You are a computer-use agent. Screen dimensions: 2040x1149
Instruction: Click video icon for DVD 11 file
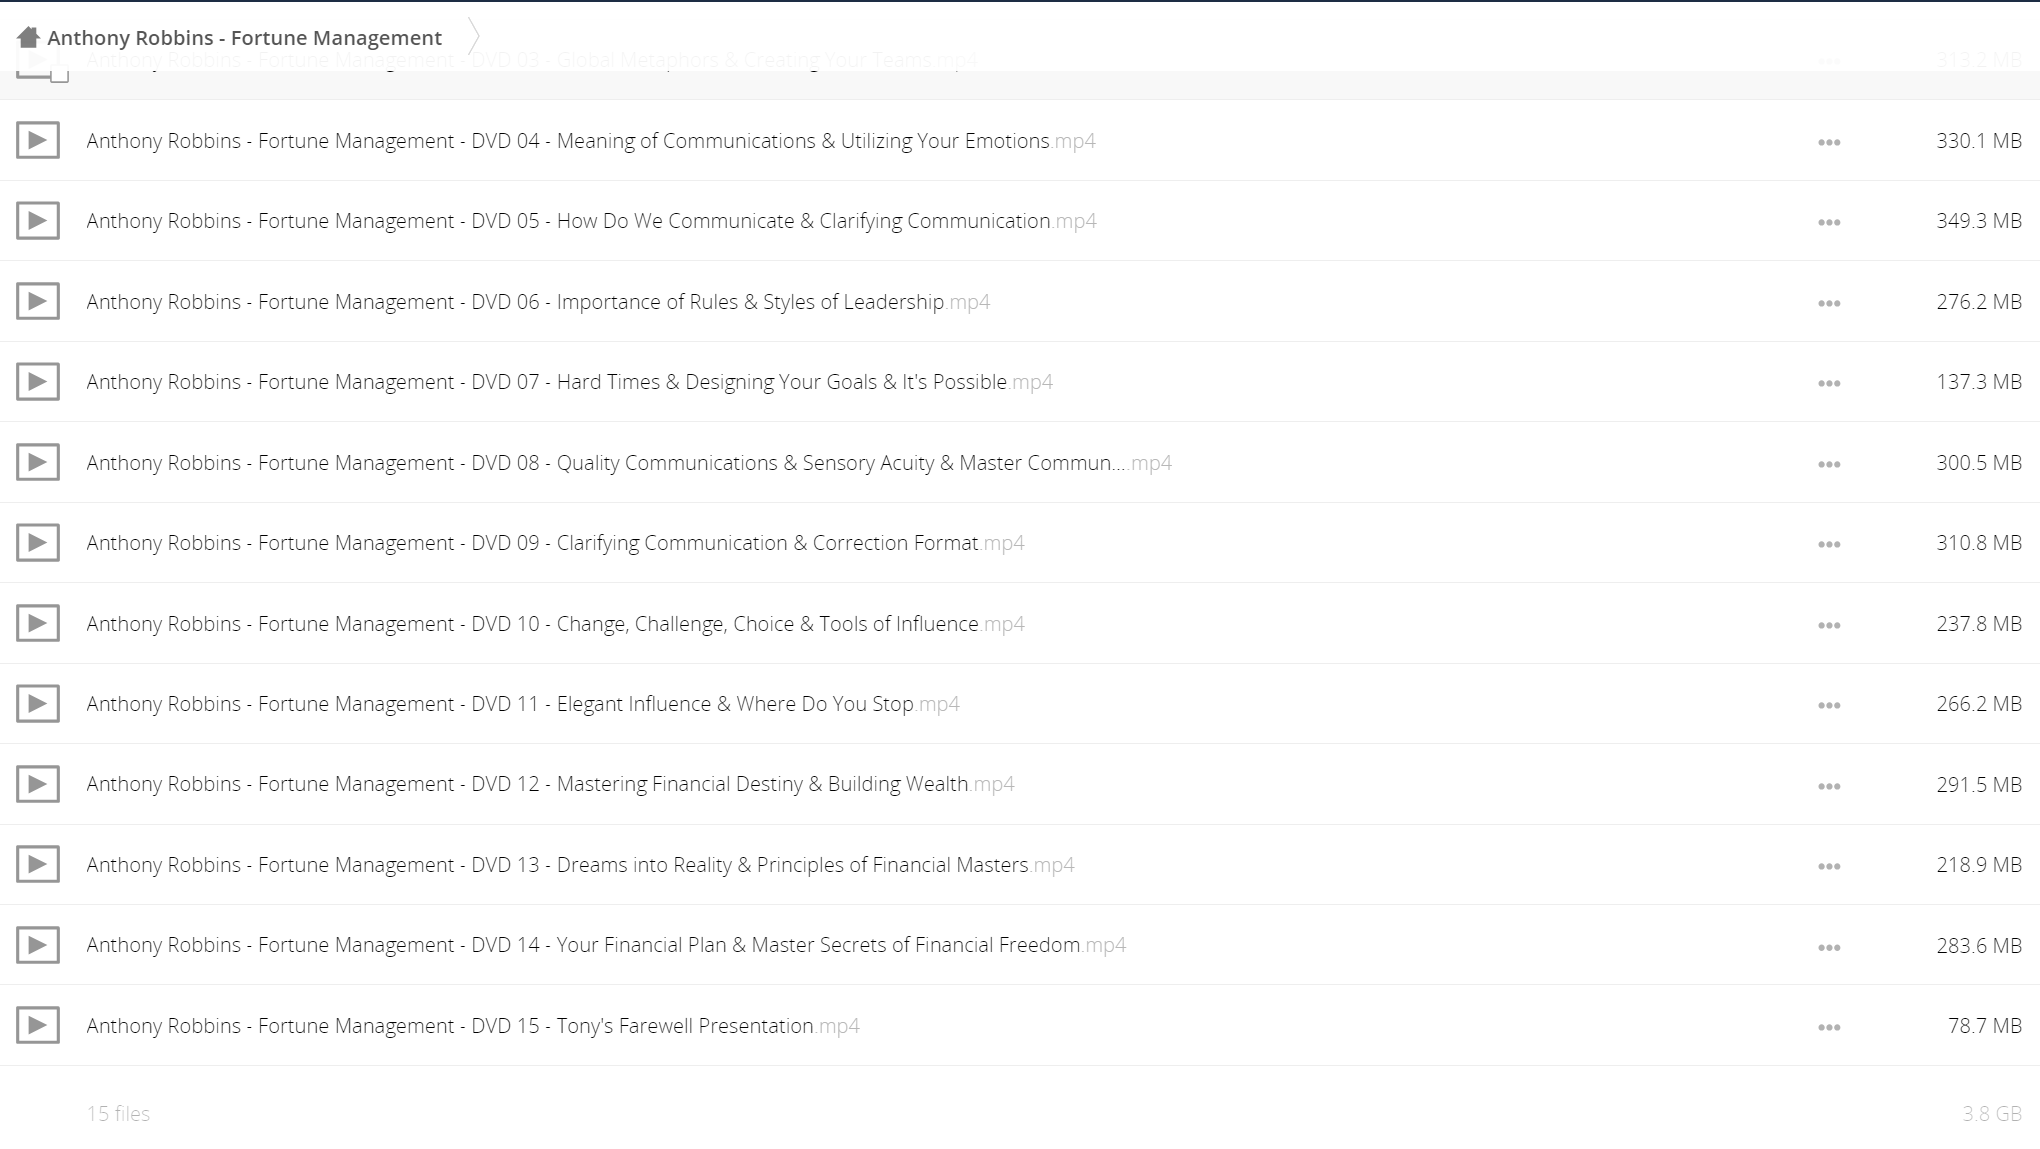pyautogui.click(x=38, y=703)
